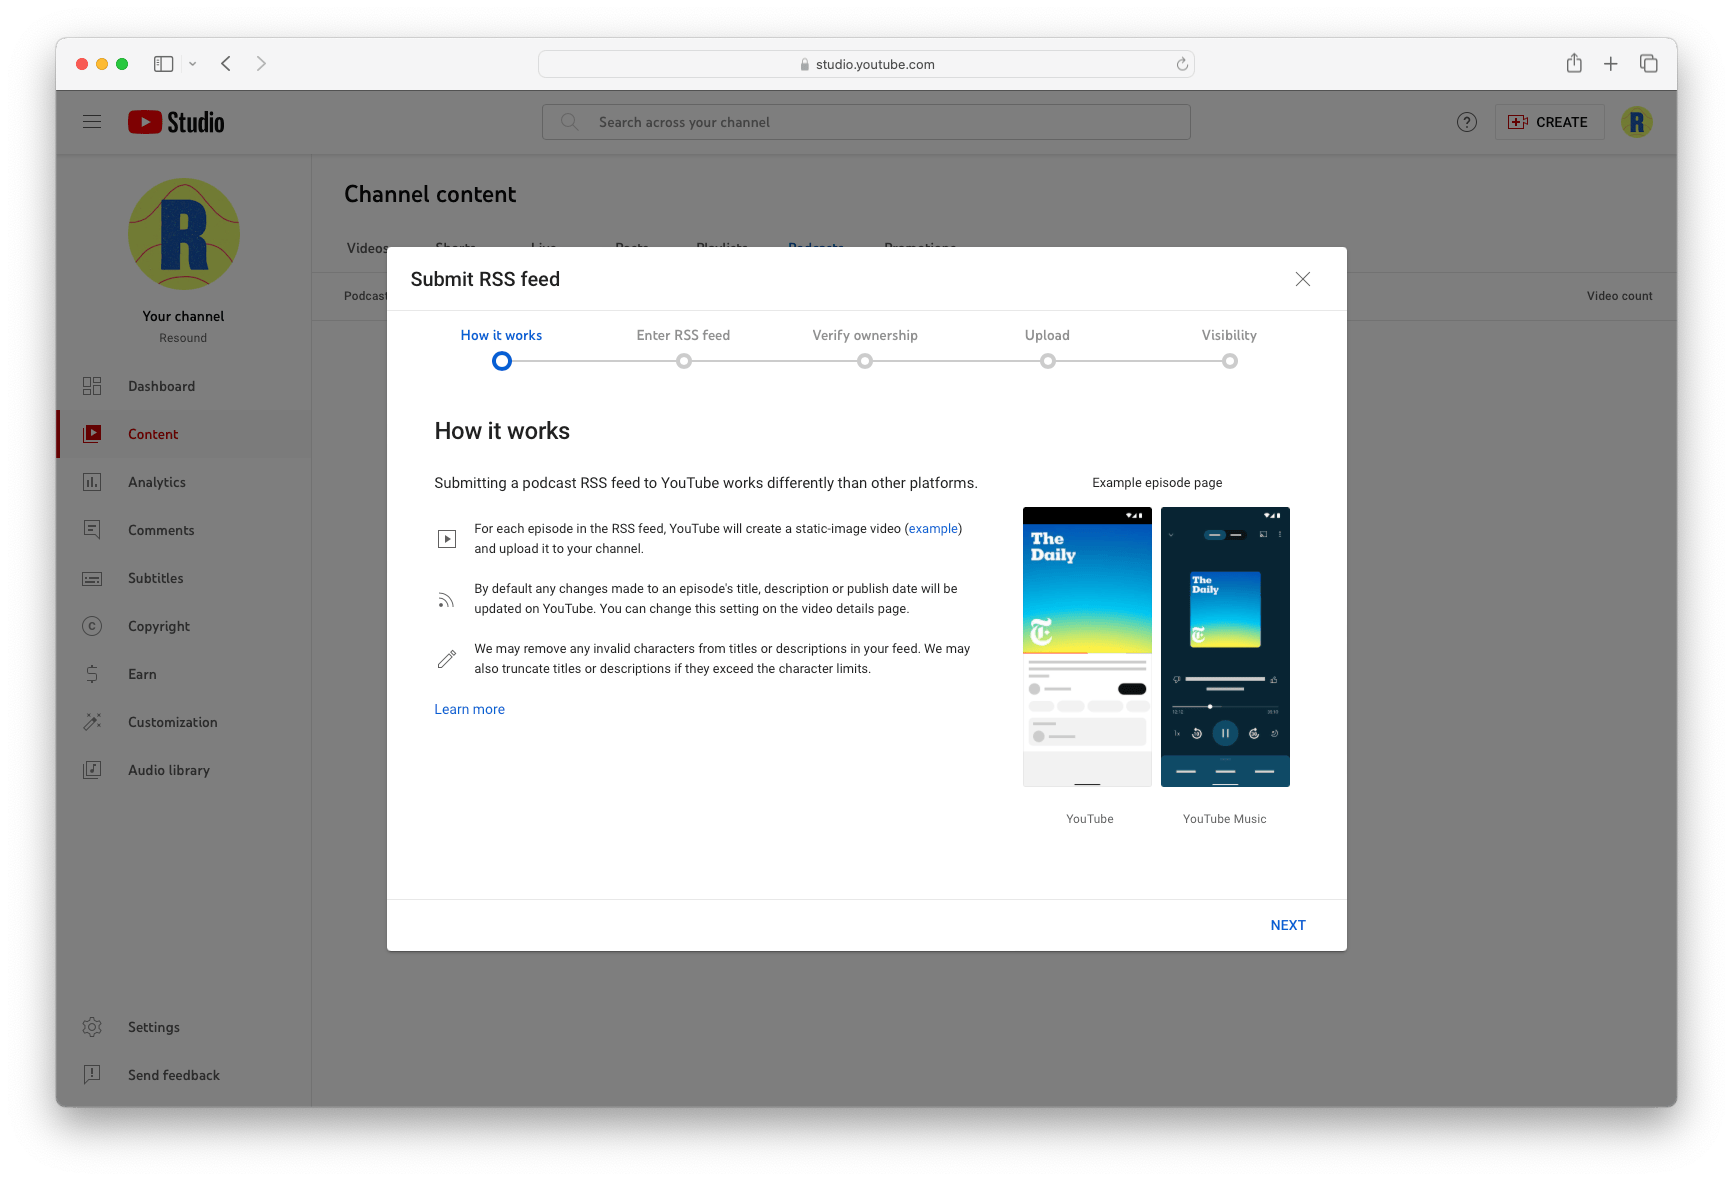Click the Analytics bar chart icon
Viewport: 1733px width, 1181px height.
point(92,482)
